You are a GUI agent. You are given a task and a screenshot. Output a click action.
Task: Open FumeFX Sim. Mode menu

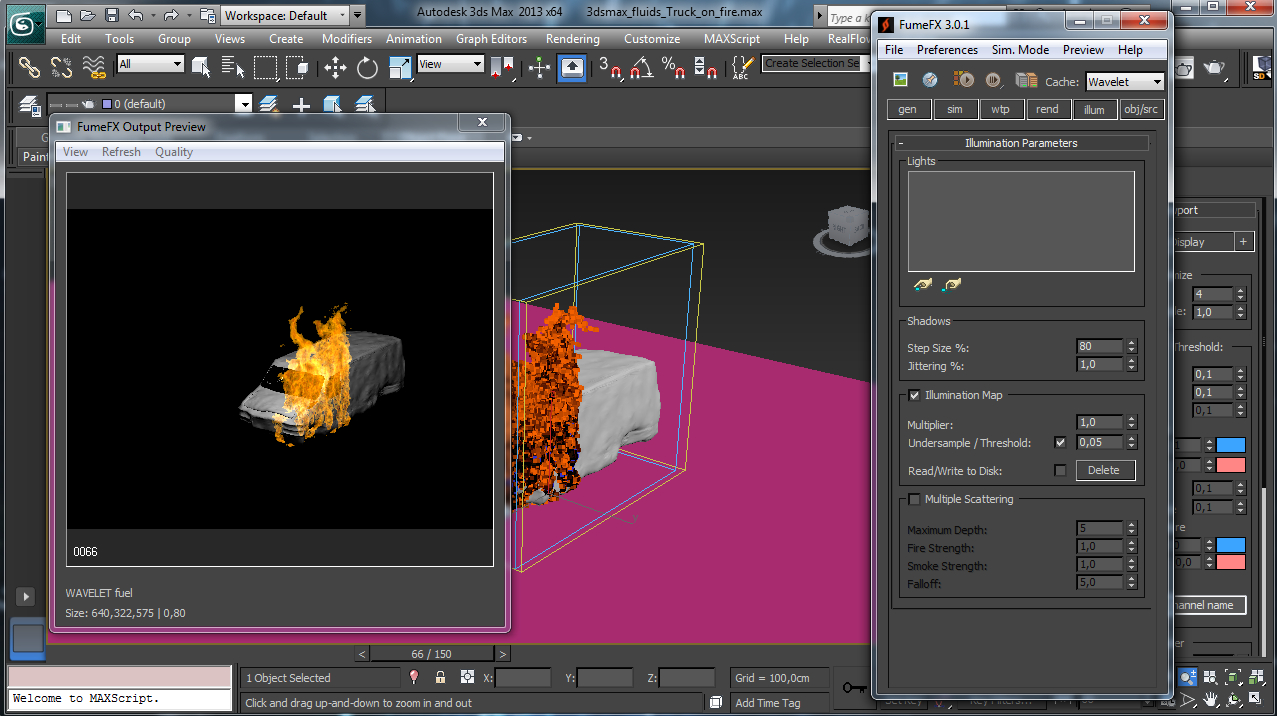(1020, 50)
